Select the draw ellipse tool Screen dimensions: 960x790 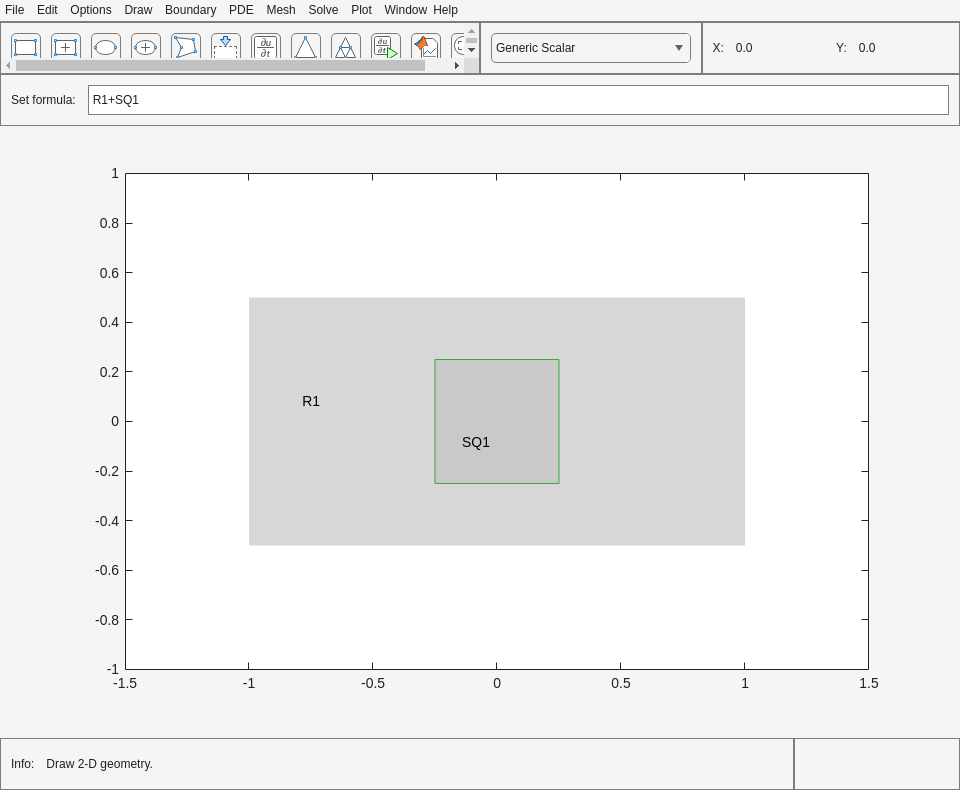[x=105, y=47]
